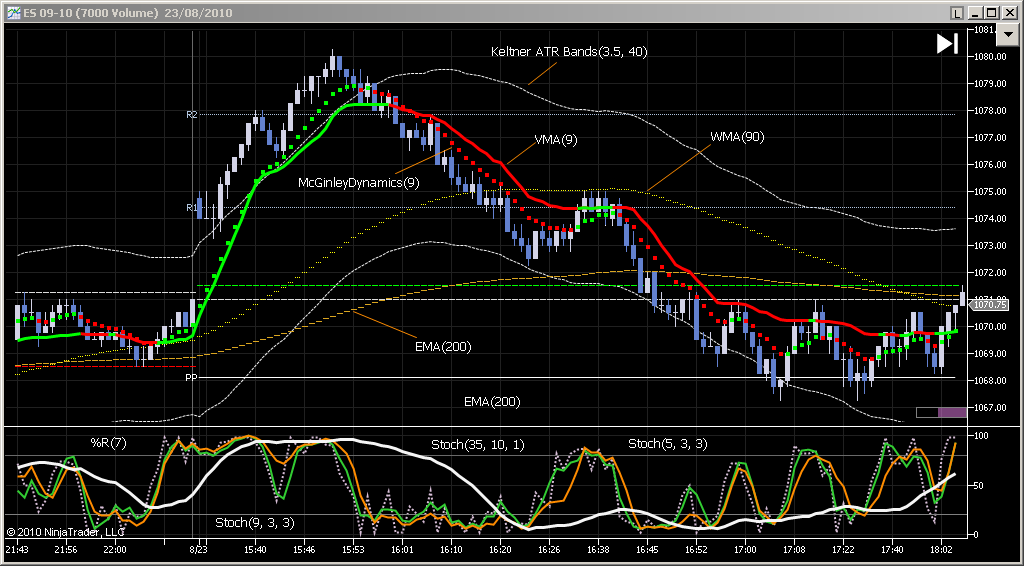Click the 15:46 time axis label
1024x566 pixels.
pyautogui.click(x=304, y=550)
